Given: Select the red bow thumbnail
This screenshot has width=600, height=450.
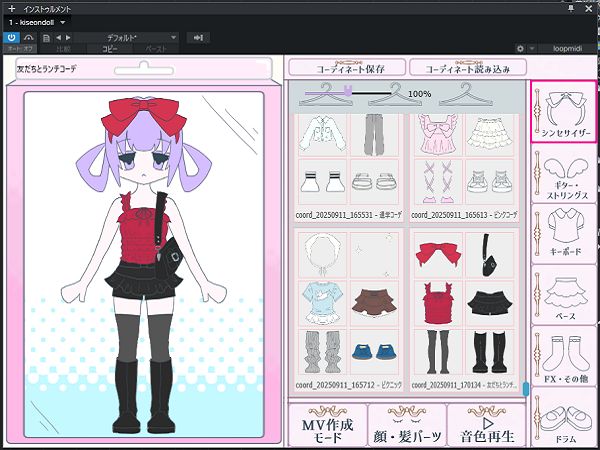Looking at the screenshot, I should click(x=438, y=255).
